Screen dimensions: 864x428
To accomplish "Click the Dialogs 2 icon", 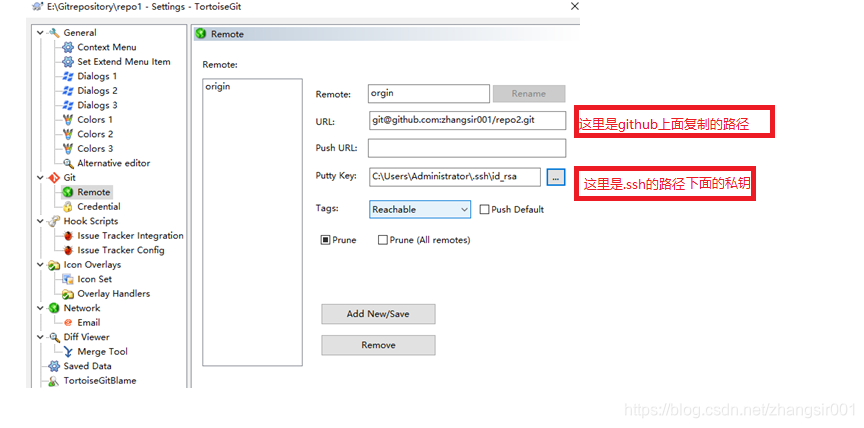I will pyautogui.click(x=68, y=90).
